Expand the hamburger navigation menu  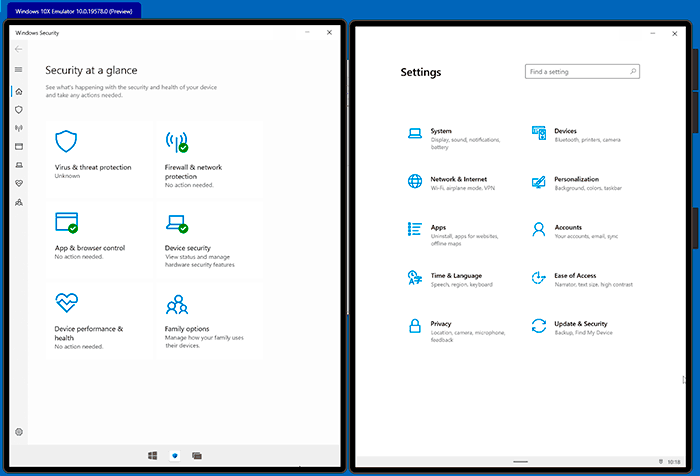(x=18, y=69)
